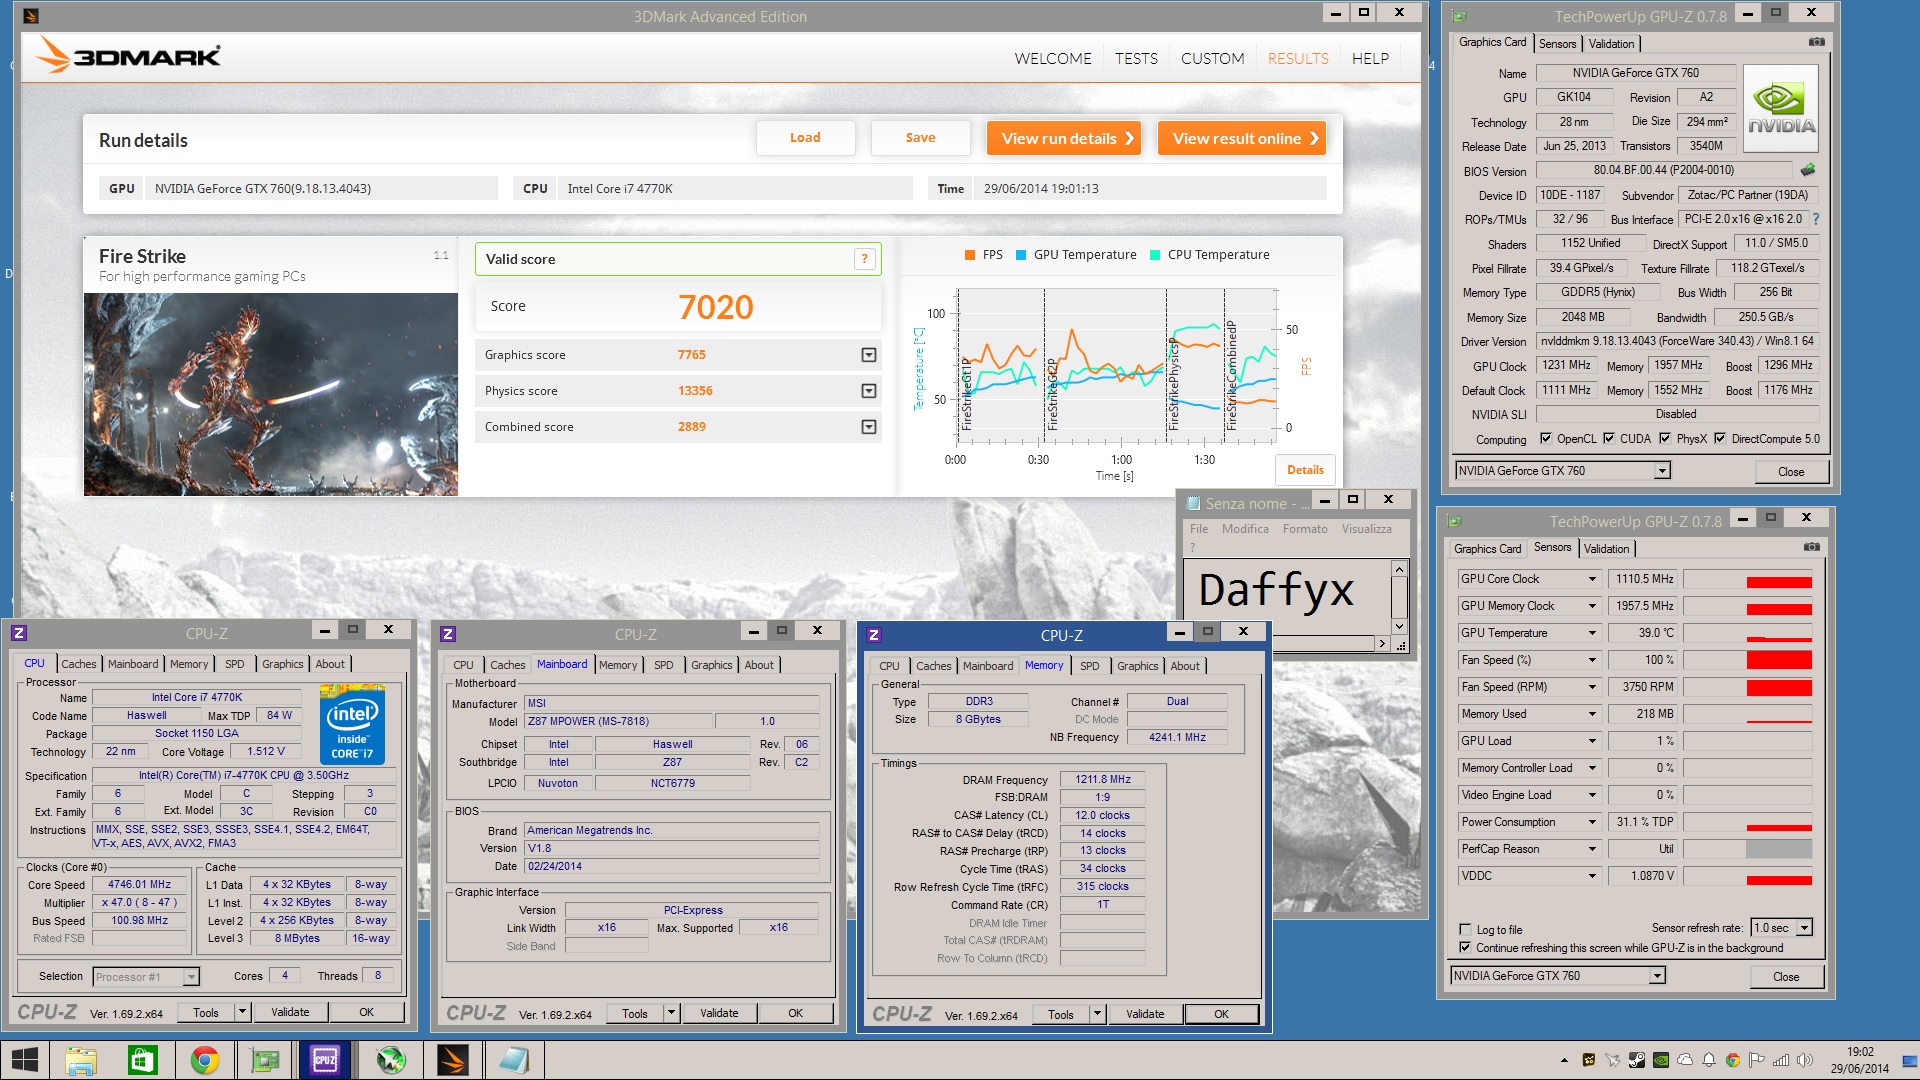Viewport: 1920px width, 1080px height.
Task: Click the Notepad vertical scrollbar up arrow
Action: pos(1399,569)
